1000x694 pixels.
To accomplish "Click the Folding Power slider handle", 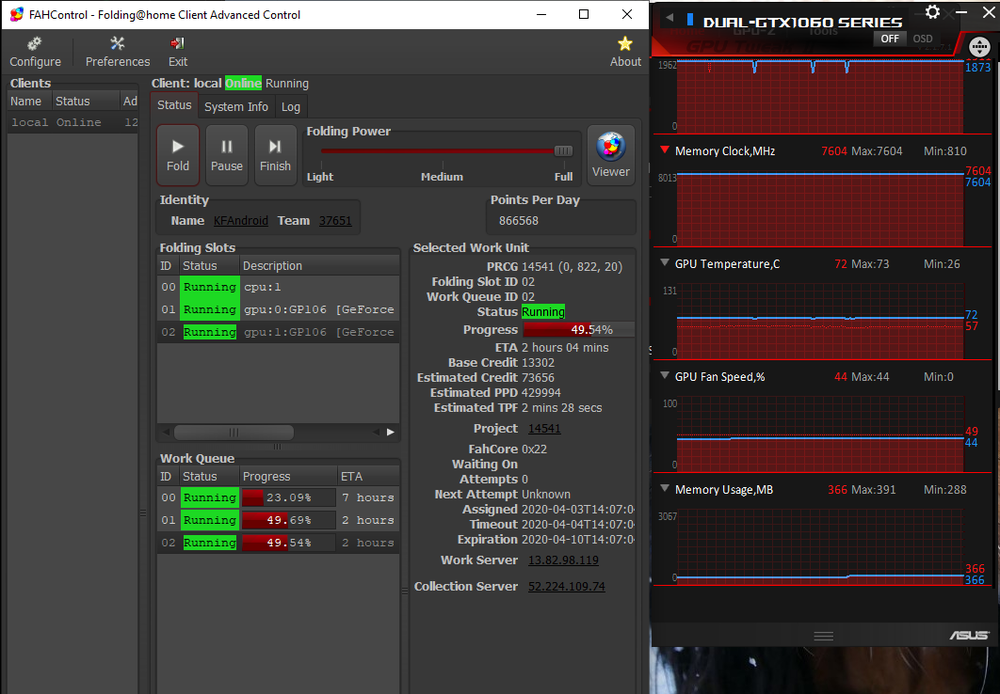I will tap(563, 151).
